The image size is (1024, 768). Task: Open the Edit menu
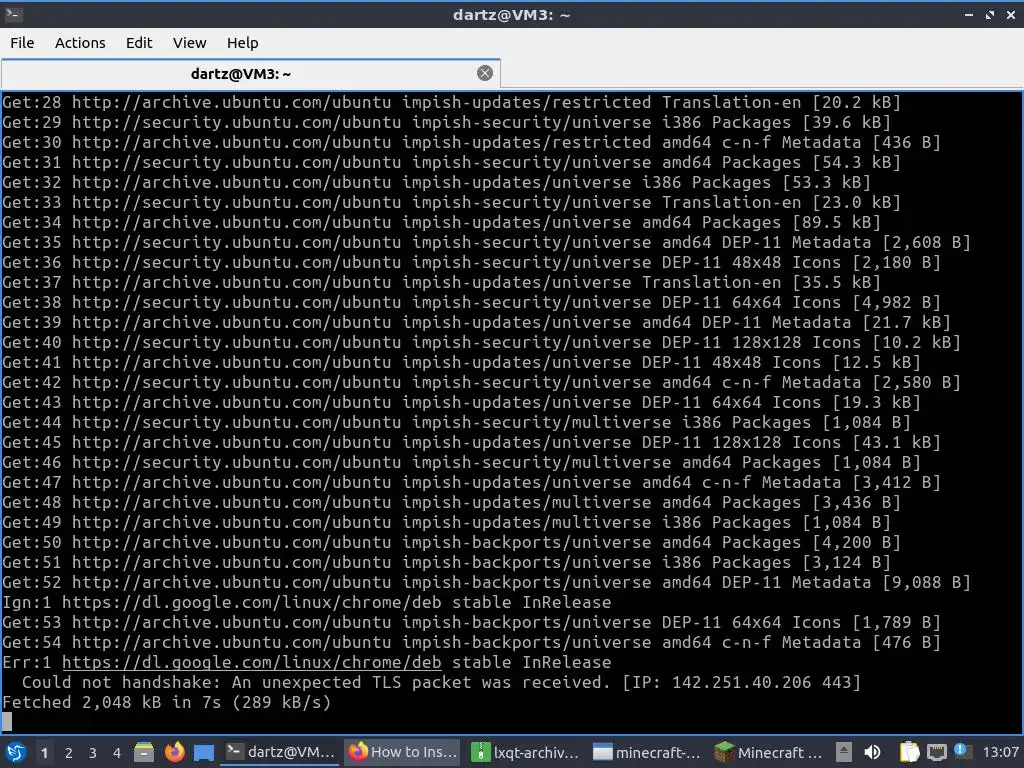click(x=138, y=43)
